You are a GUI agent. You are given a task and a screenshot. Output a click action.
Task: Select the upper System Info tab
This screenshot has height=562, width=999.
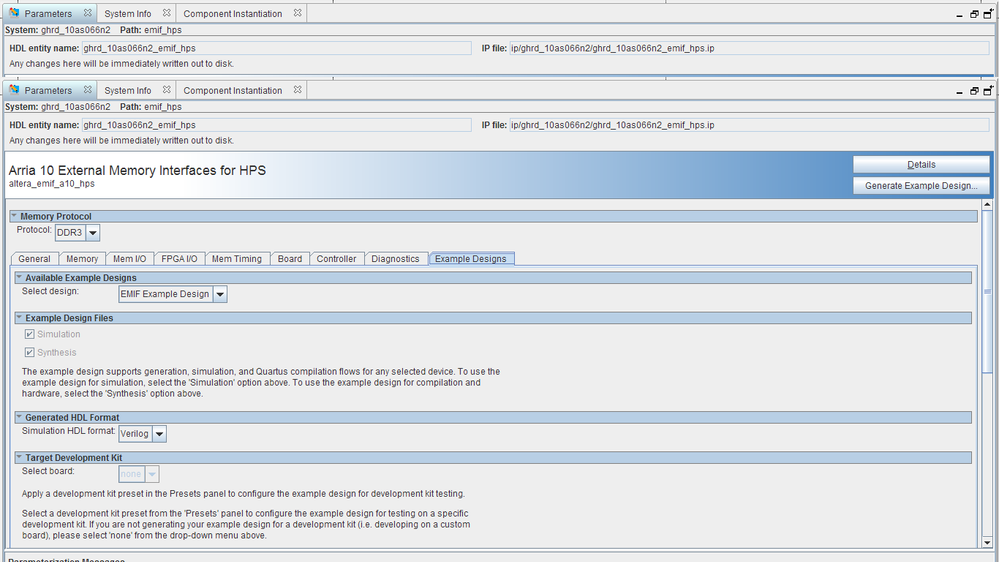[x=128, y=13]
